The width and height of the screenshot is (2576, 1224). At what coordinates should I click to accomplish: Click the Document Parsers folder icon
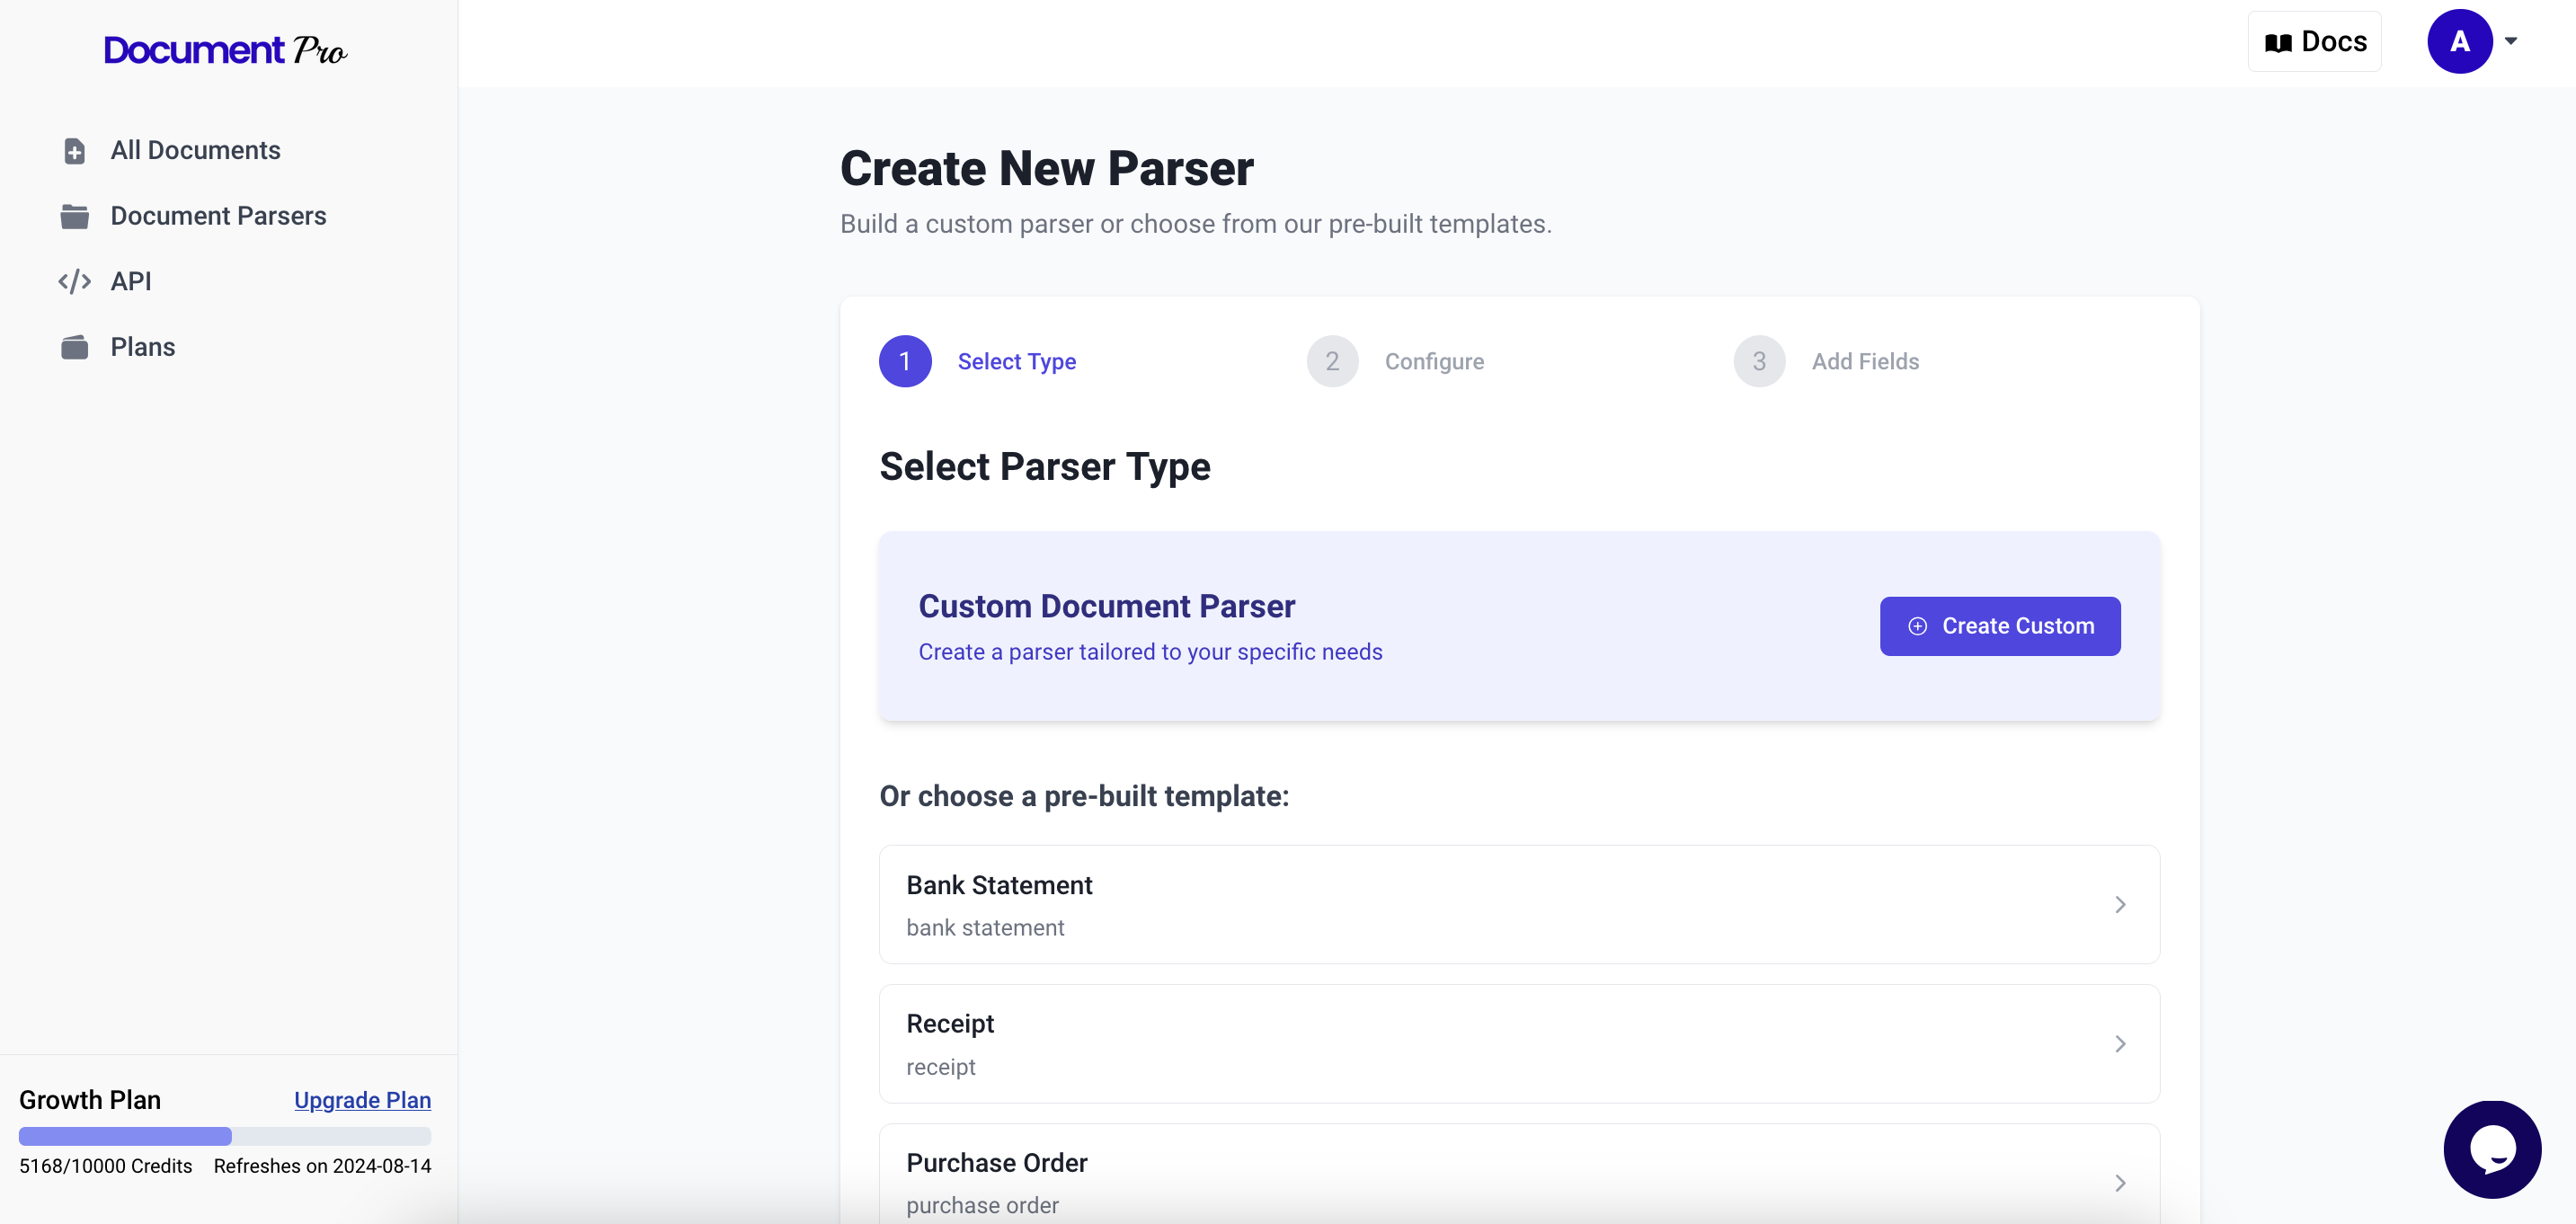pos(74,216)
